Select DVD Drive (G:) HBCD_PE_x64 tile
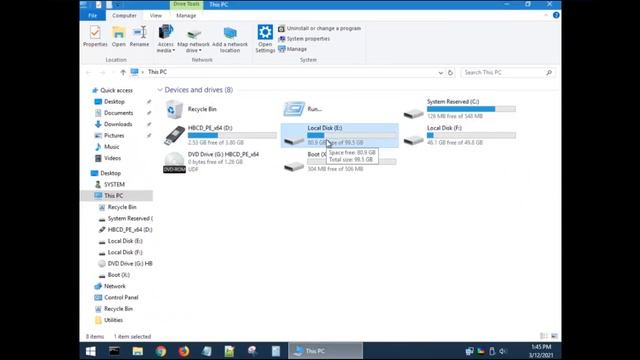 coord(220,162)
